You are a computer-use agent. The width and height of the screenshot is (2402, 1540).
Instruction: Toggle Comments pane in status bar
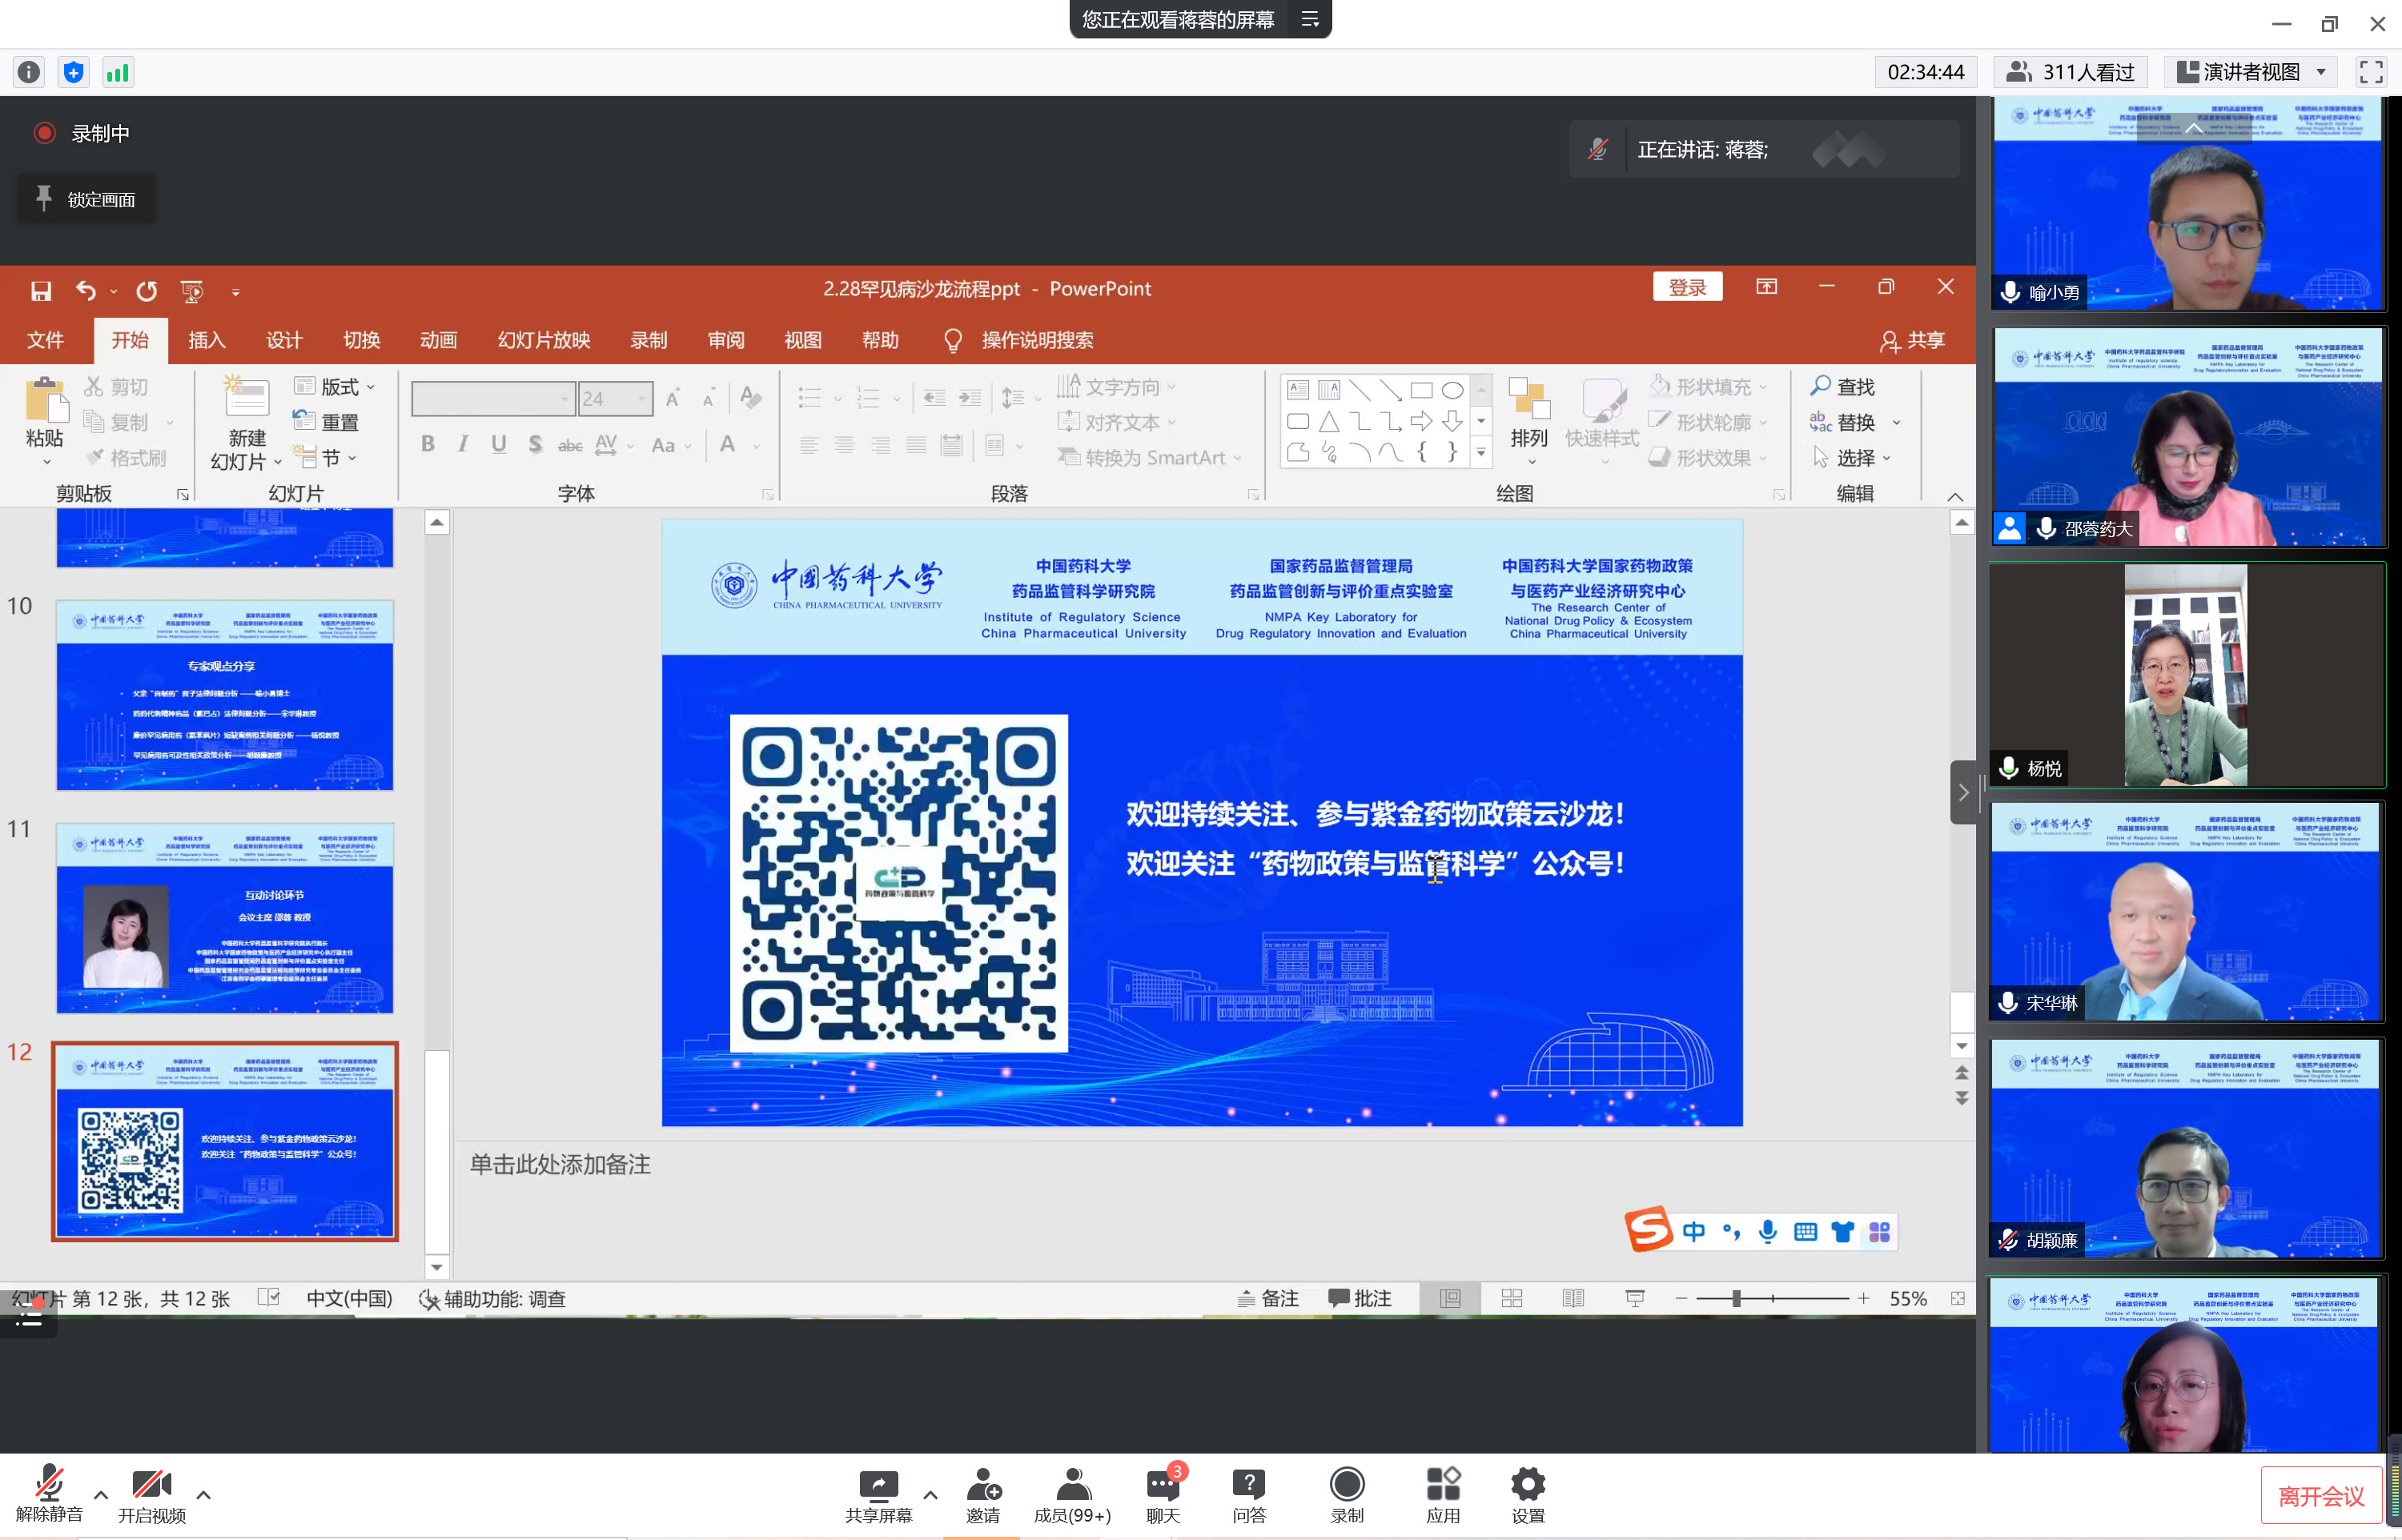(1359, 1299)
